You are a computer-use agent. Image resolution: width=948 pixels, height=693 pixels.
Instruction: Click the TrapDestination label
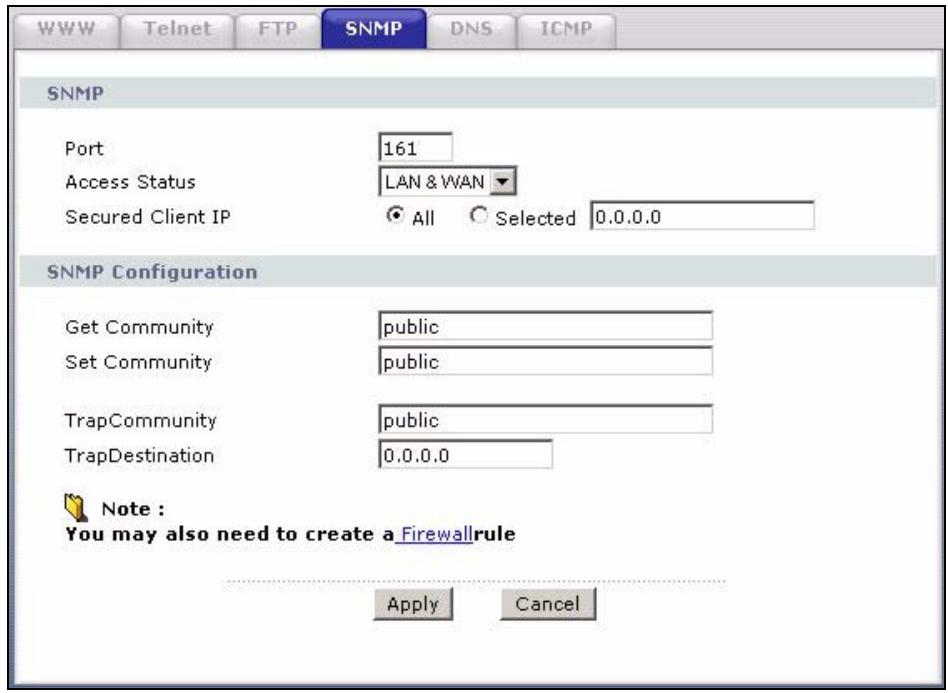click(x=140, y=455)
